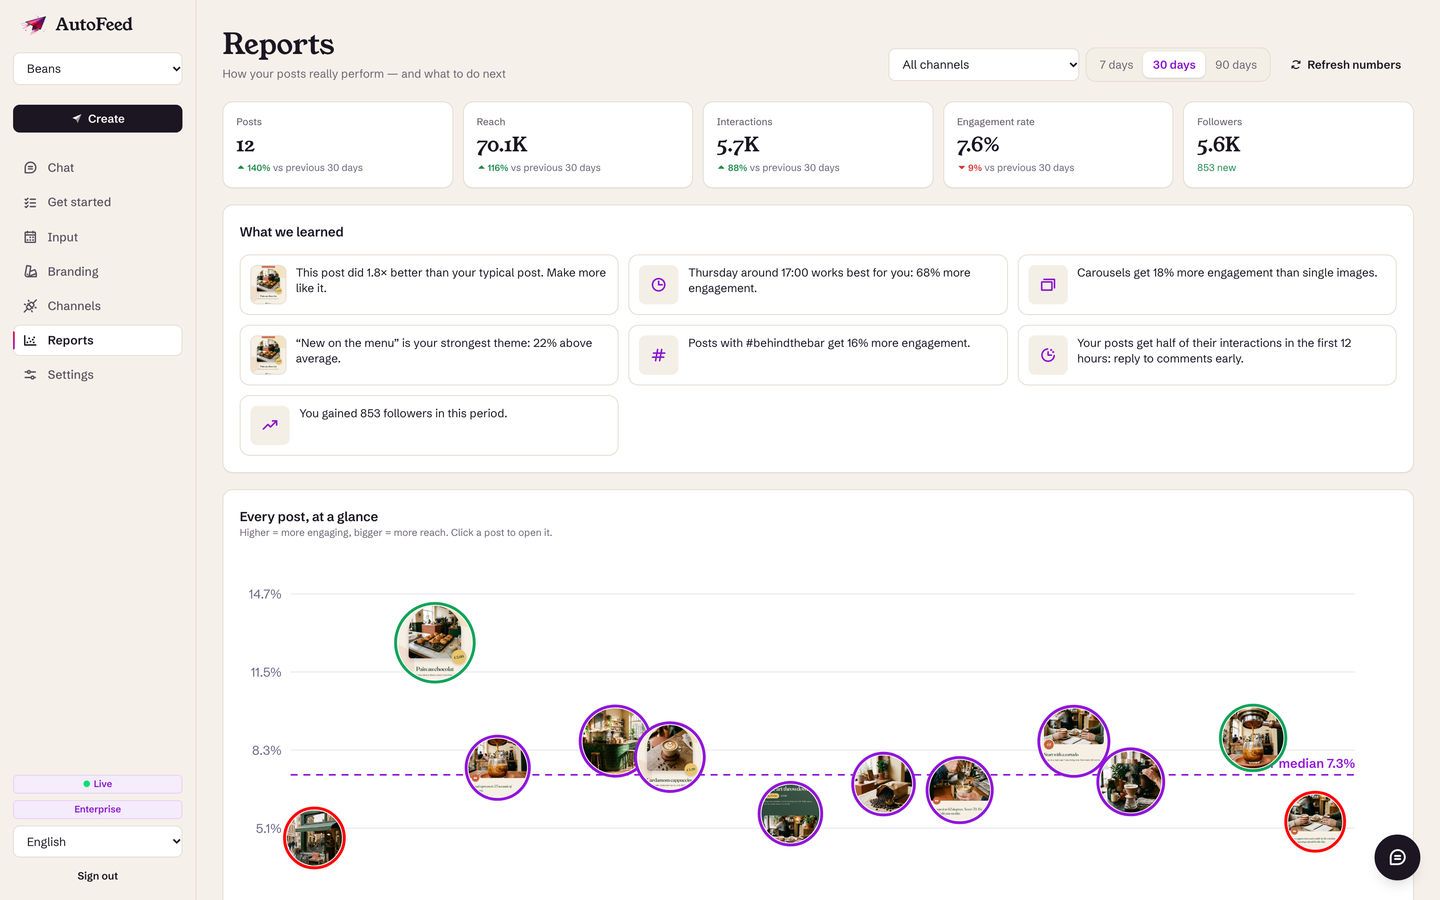Click the Reach 70.1K stat card

point(578,145)
